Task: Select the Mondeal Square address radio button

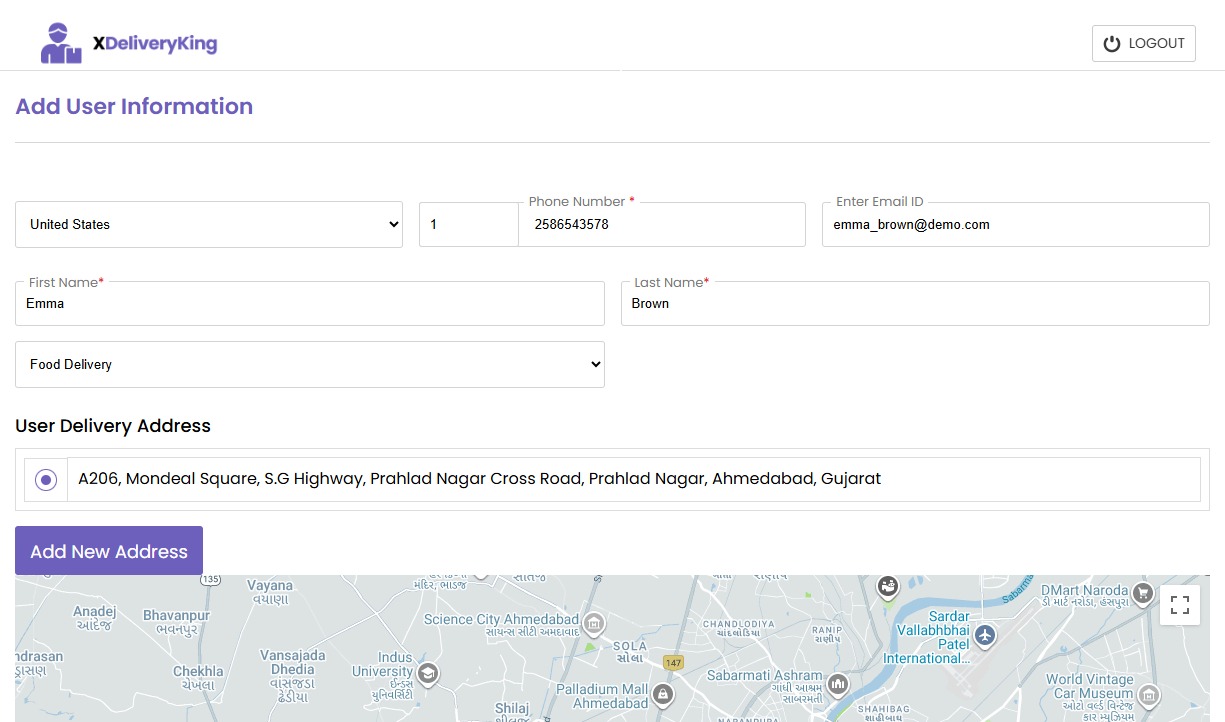Action: tap(46, 480)
